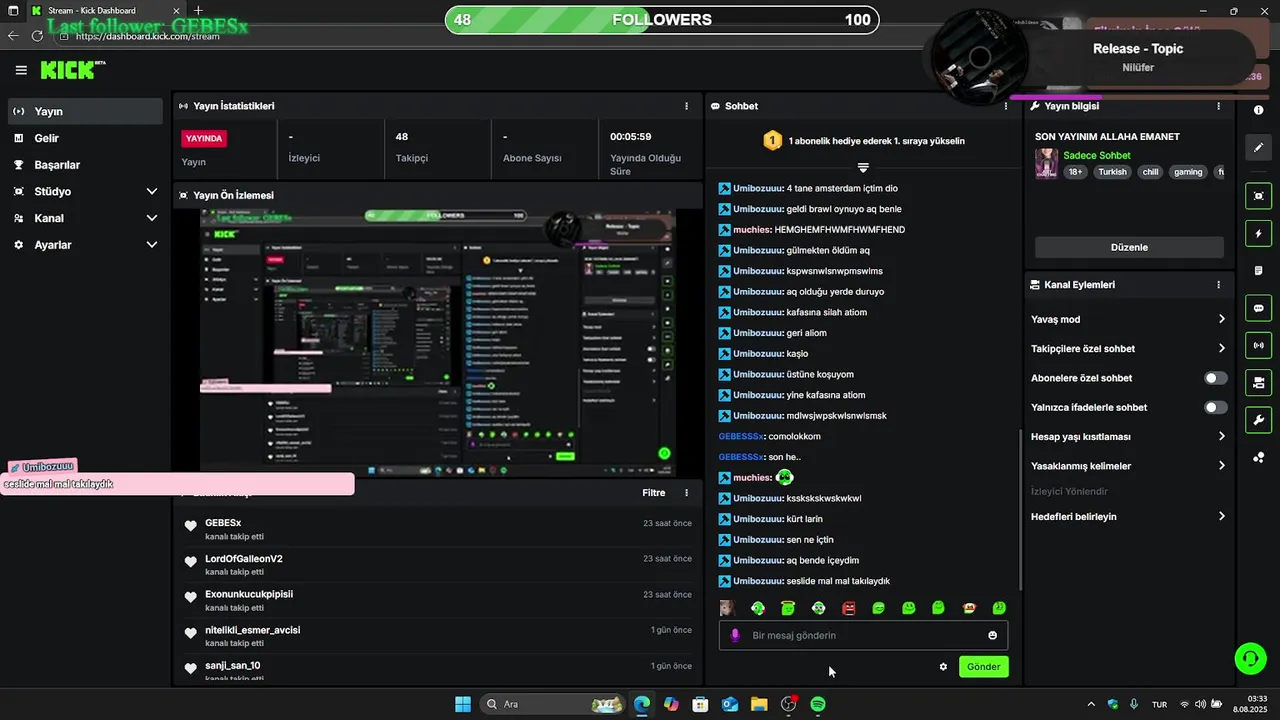
Task: Click the Yayın Ön İzlemesi preview thumbnail
Action: 437,343
